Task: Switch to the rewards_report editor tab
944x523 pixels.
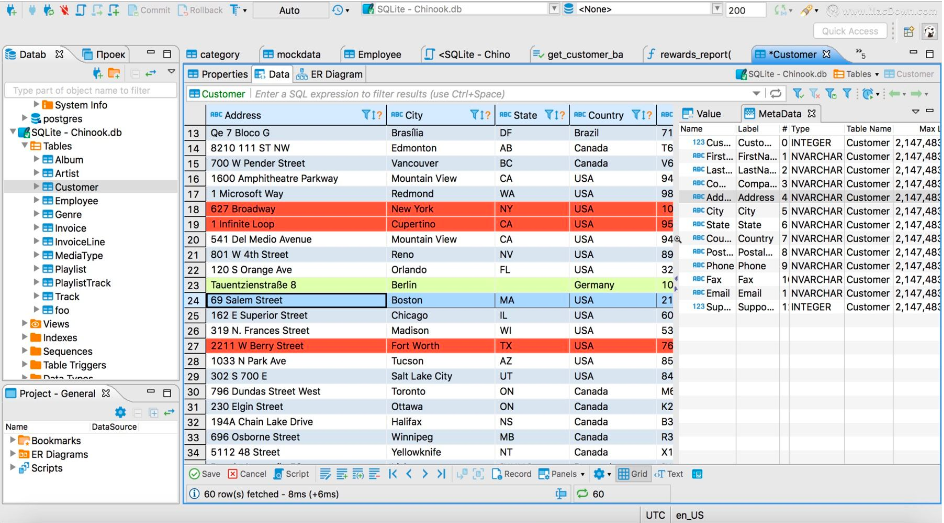Action: 689,54
